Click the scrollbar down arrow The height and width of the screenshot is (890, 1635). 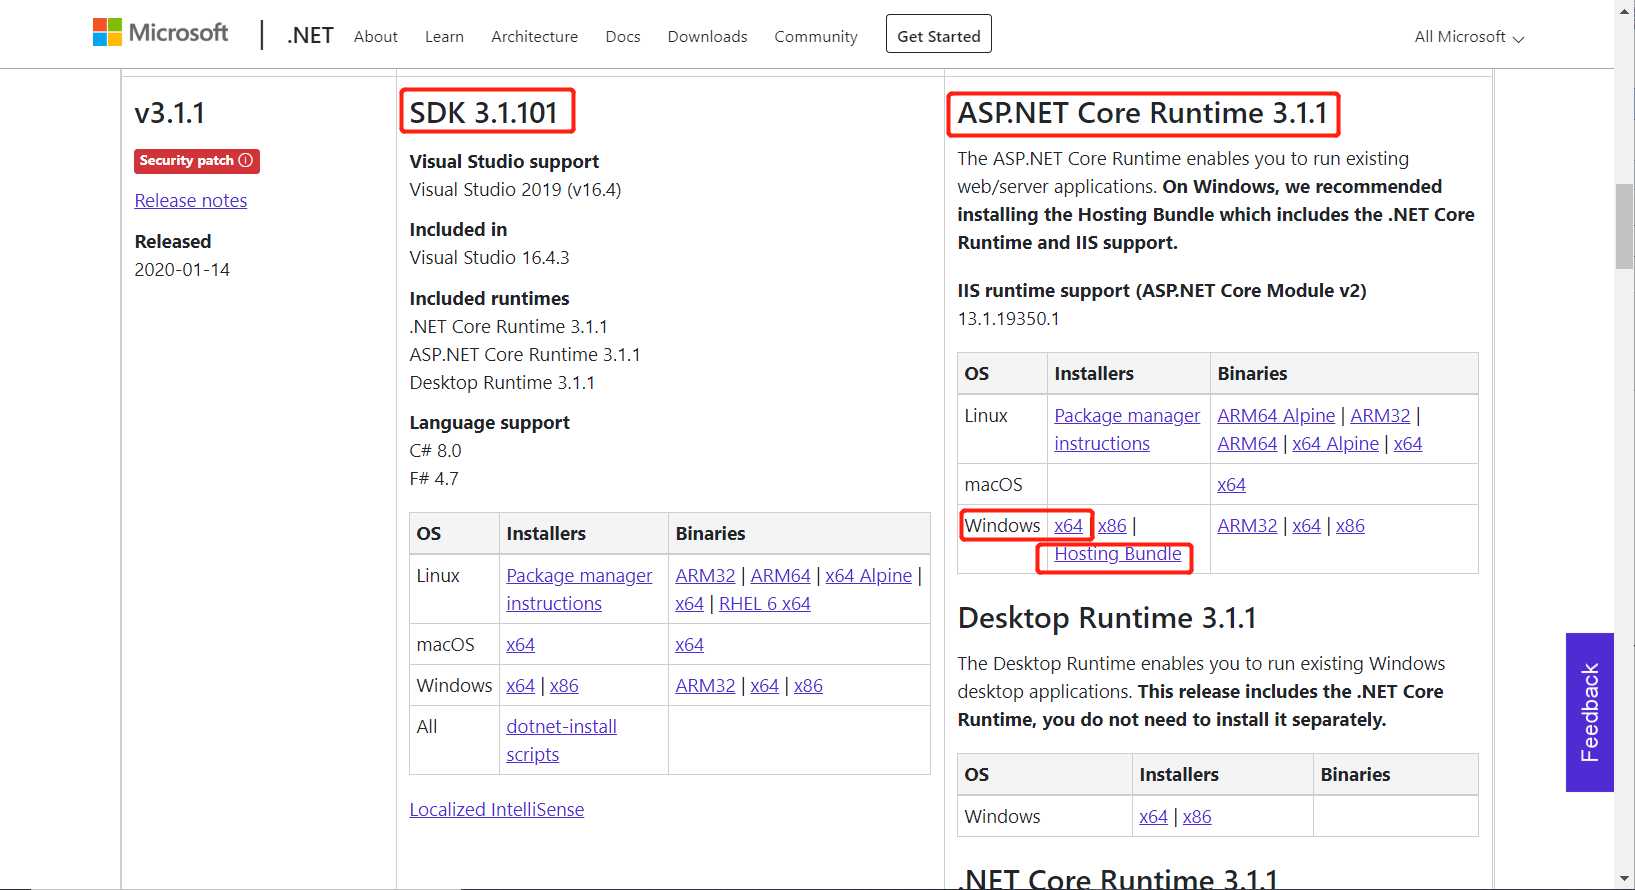pyautogui.click(x=1625, y=880)
